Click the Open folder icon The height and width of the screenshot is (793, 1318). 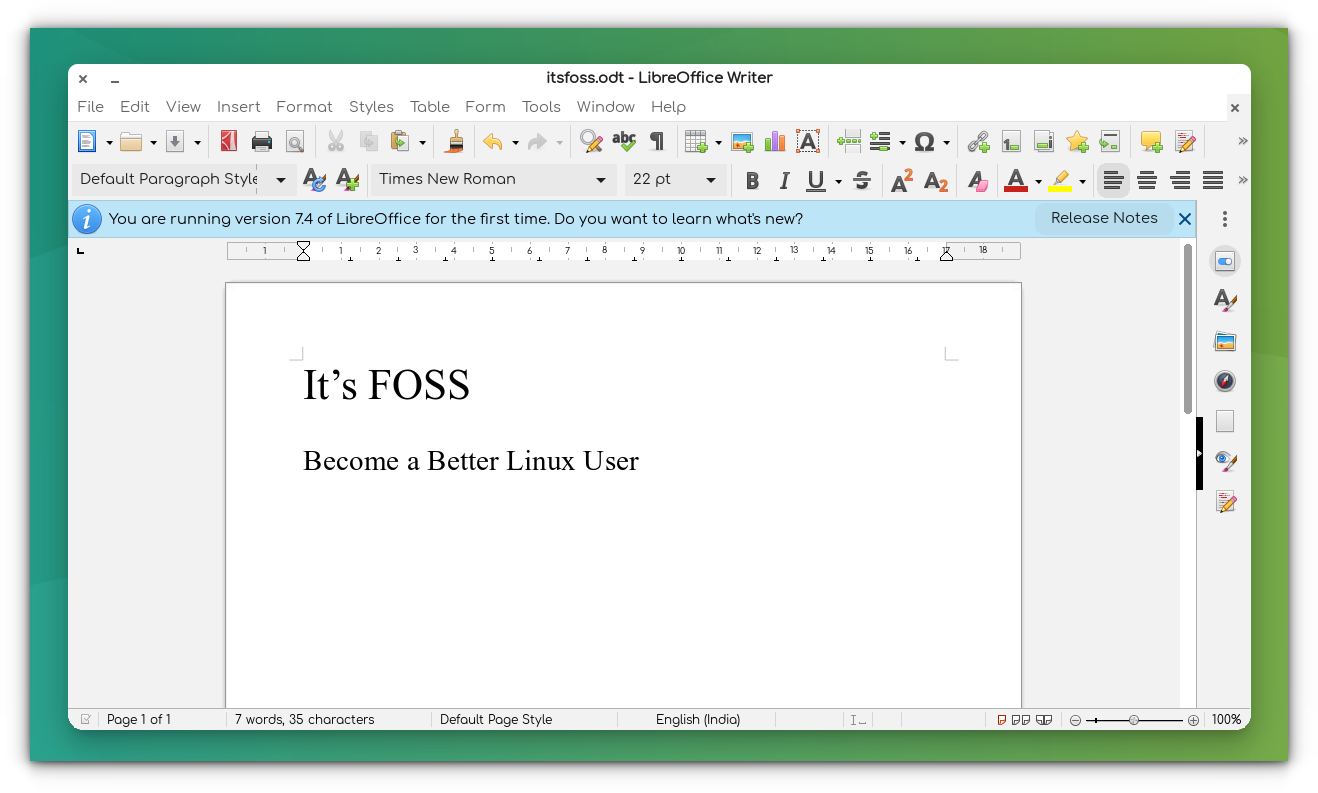point(131,142)
